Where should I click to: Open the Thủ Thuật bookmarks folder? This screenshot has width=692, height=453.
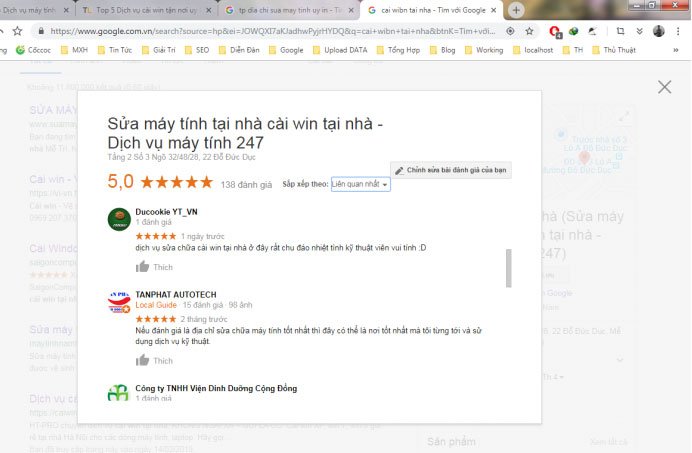pos(614,50)
